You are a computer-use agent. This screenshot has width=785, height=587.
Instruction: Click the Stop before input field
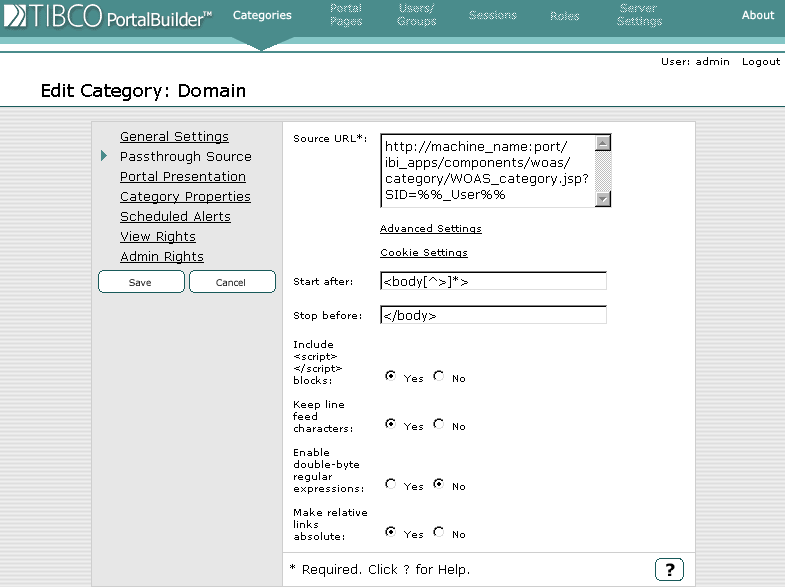coord(493,316)
